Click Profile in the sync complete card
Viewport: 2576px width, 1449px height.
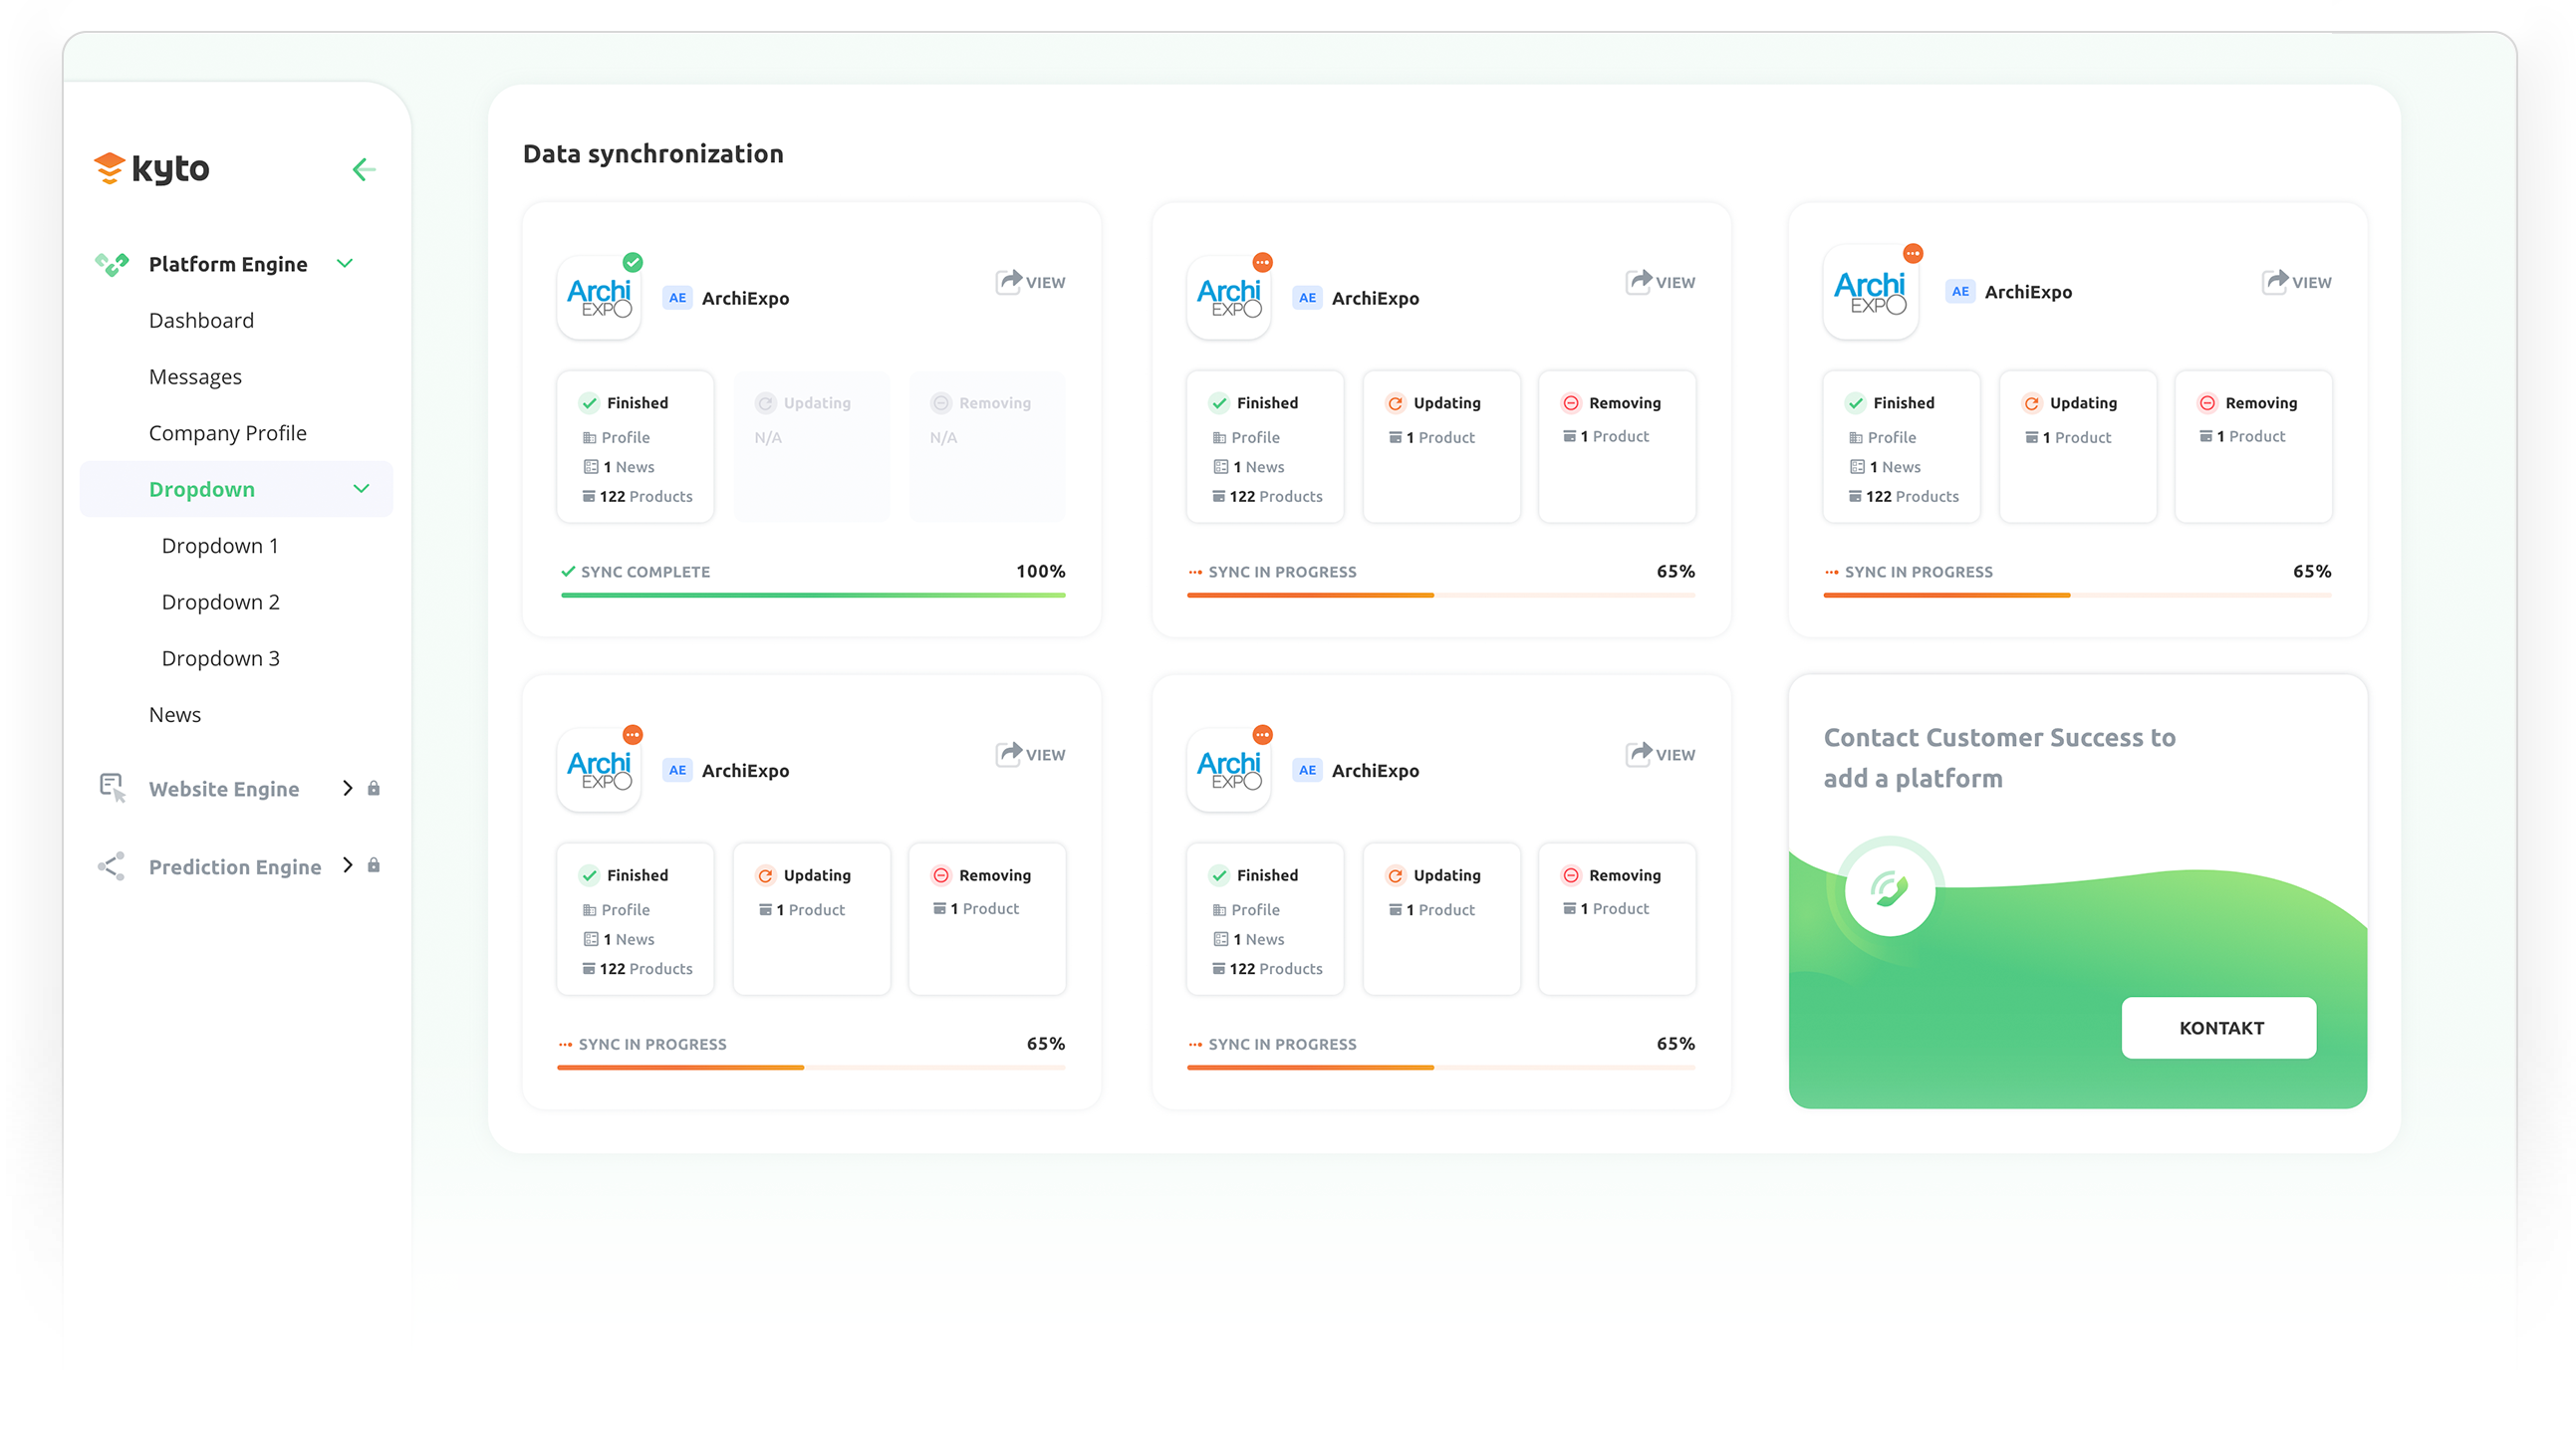(616, 438)
